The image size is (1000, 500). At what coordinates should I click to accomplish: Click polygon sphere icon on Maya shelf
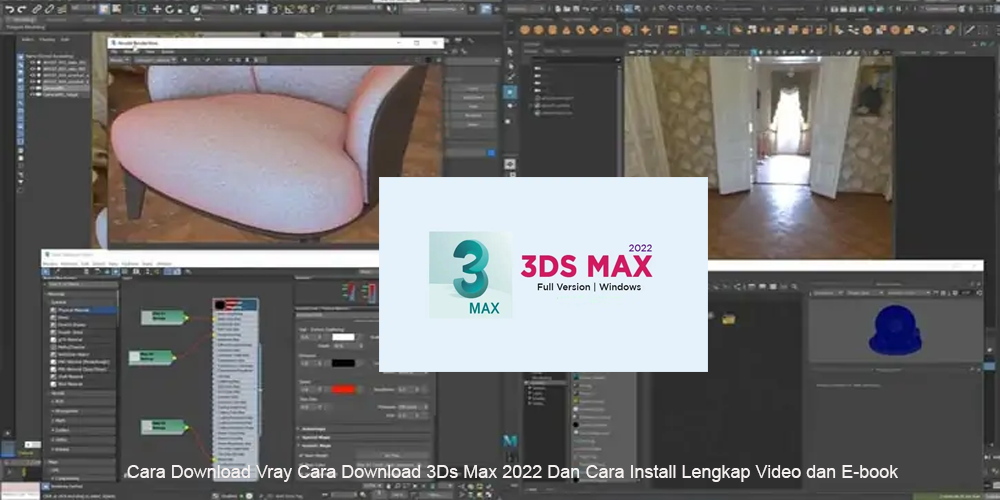[525, 30]
